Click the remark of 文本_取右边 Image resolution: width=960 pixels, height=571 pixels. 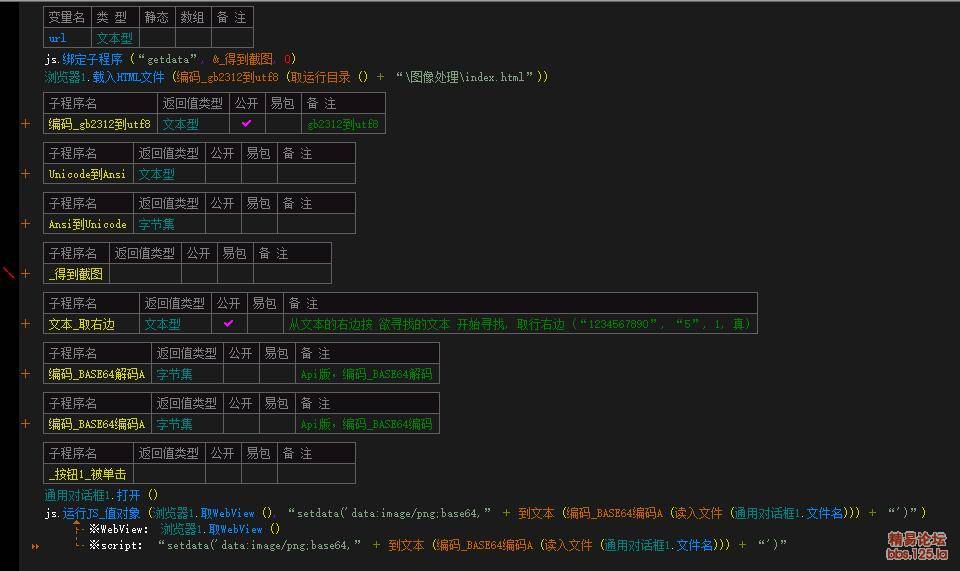519,324
